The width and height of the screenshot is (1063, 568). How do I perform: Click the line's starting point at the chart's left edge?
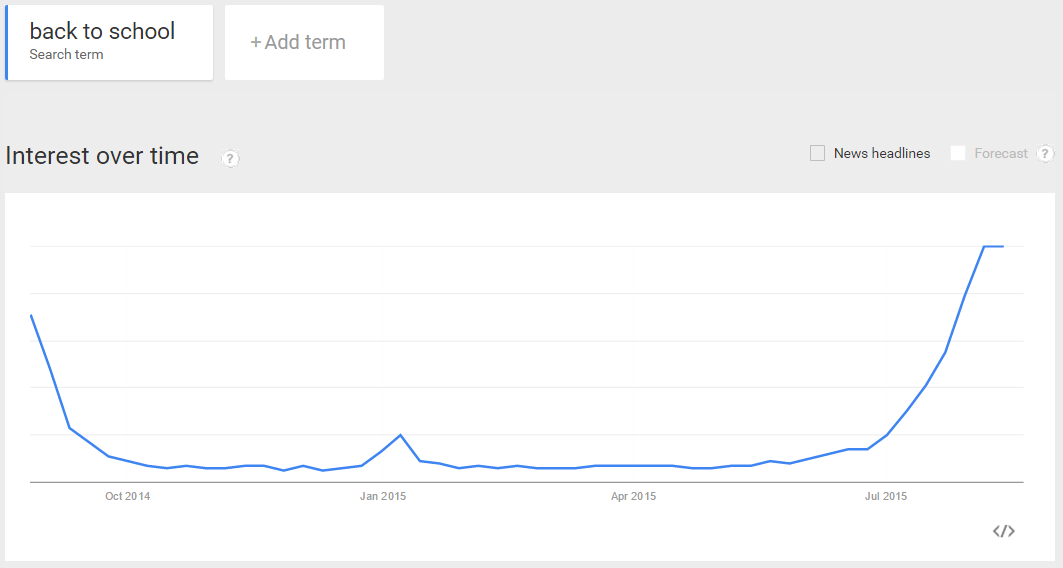coord(32,316)
